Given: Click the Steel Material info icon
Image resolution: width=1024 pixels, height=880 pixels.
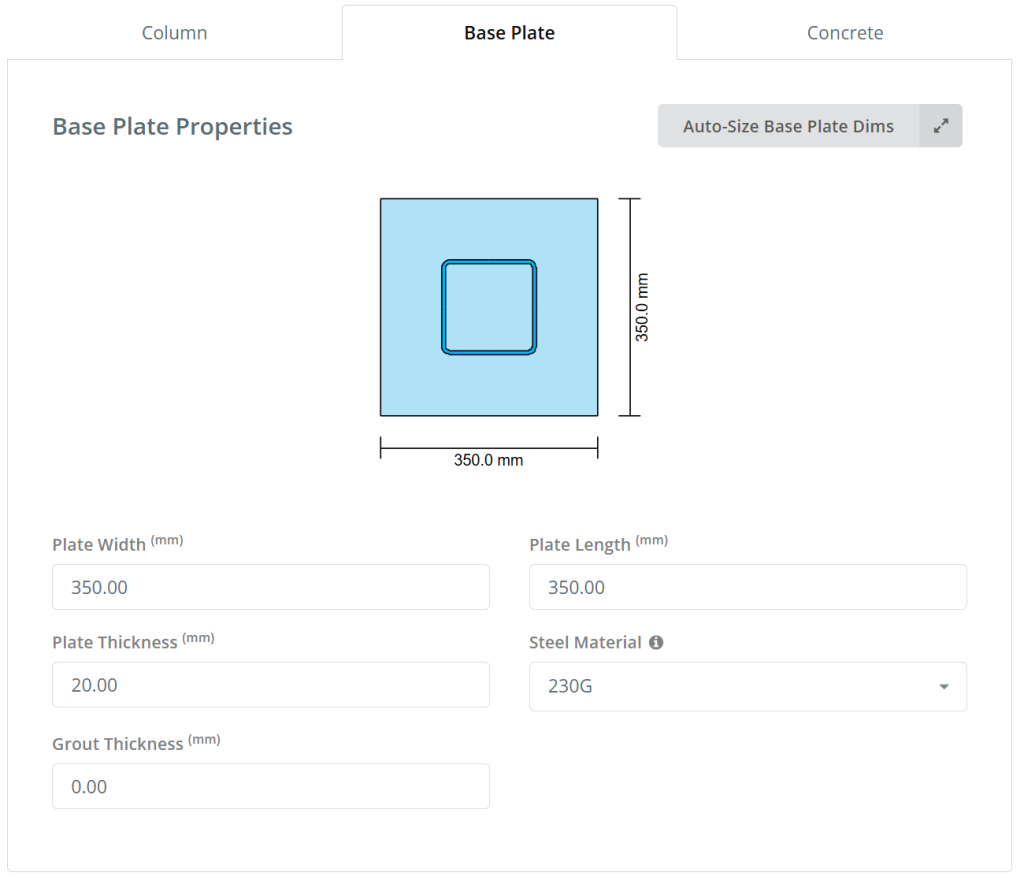Looking at the screenshot, I should pyautogui.click(x=656, y=643).
